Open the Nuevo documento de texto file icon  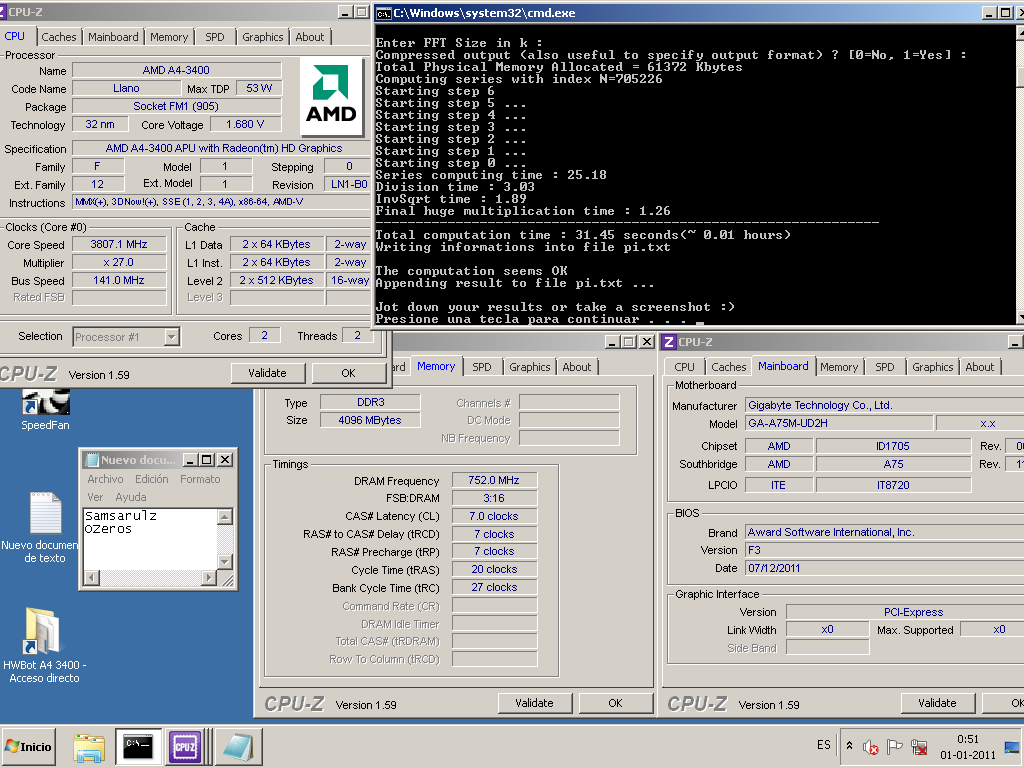point(44,528)
